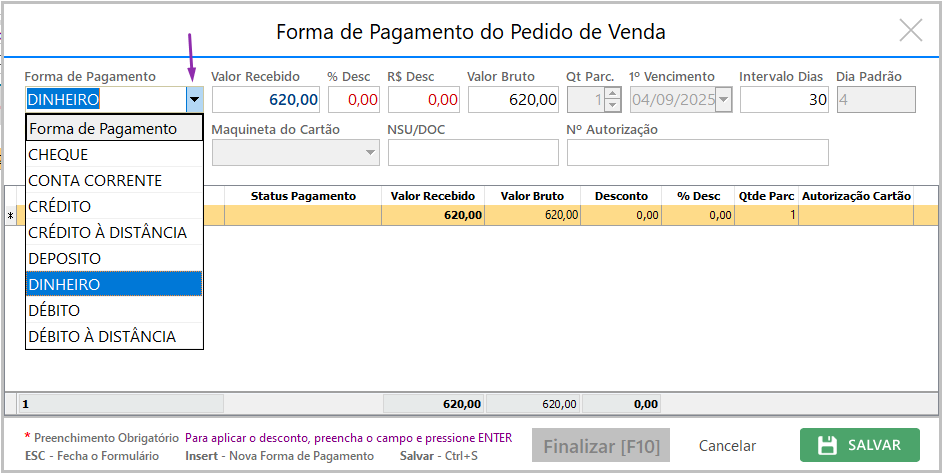Click the Valor Recebido input field
The image size is (942, 475).
pos(266,100)
